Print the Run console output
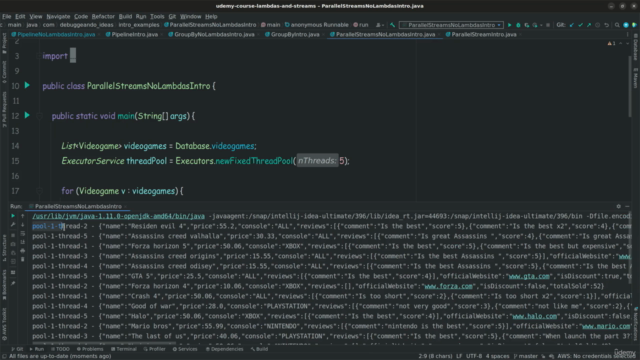The image size is (640, 360). point(22,251)
